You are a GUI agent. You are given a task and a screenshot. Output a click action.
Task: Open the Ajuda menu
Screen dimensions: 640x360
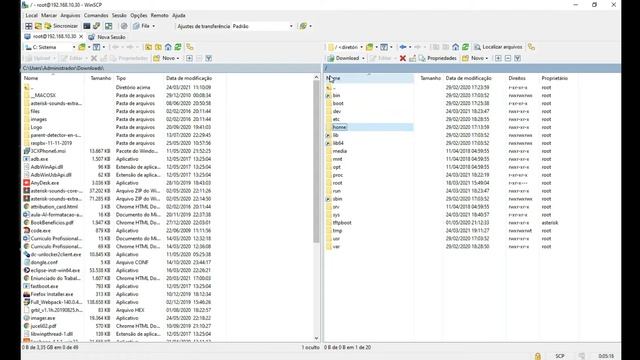point(179,16)
